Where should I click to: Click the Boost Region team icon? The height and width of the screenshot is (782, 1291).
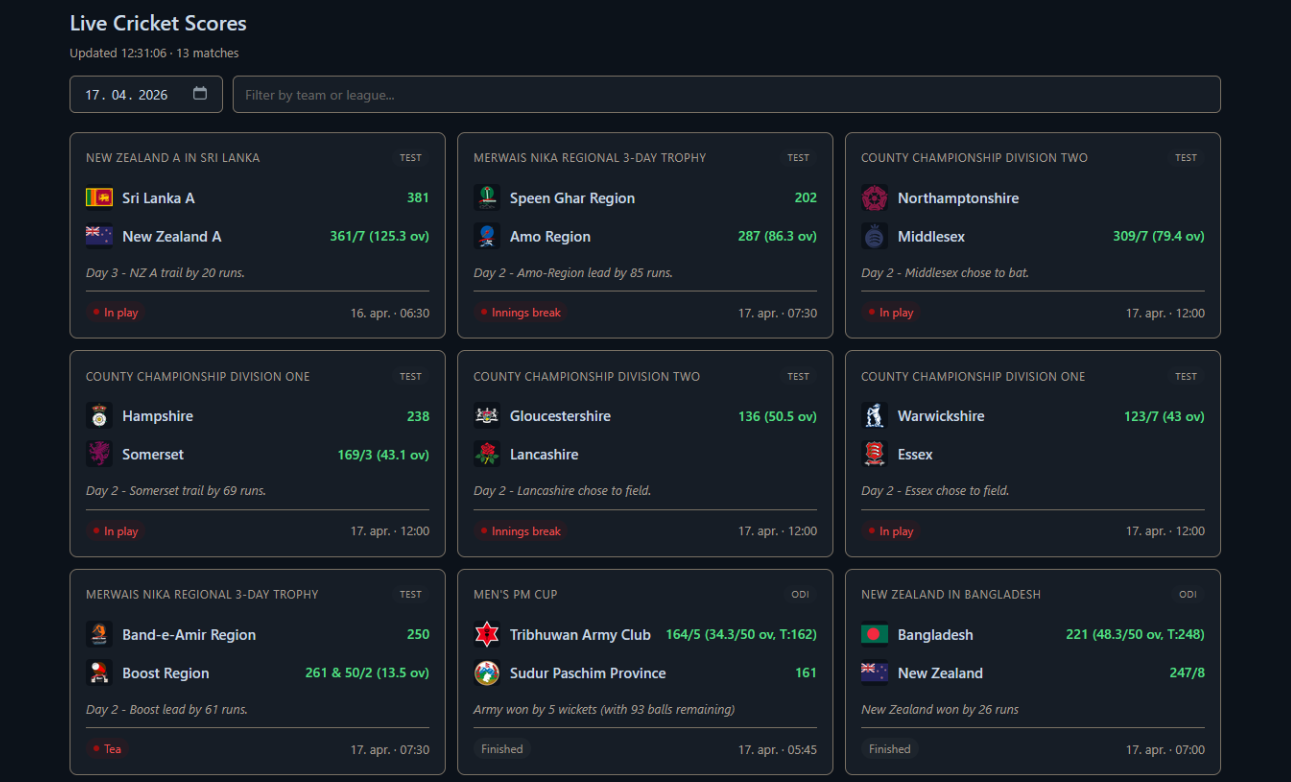99,673
